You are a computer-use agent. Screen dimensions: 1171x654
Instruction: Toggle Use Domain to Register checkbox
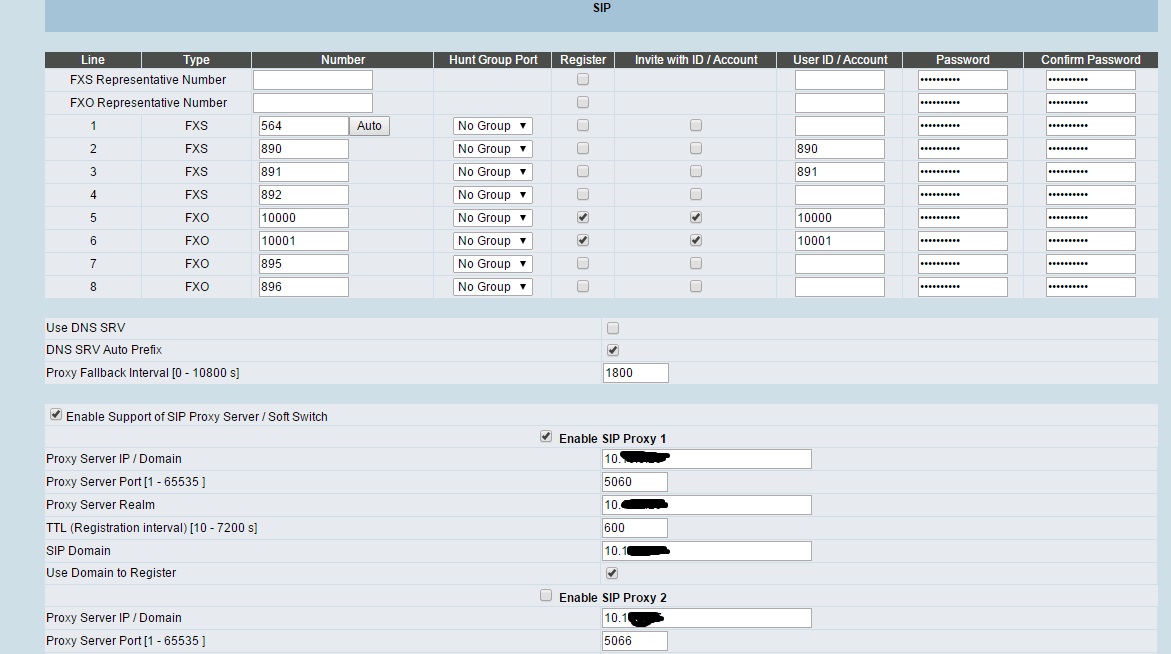[x=612, y=573]
